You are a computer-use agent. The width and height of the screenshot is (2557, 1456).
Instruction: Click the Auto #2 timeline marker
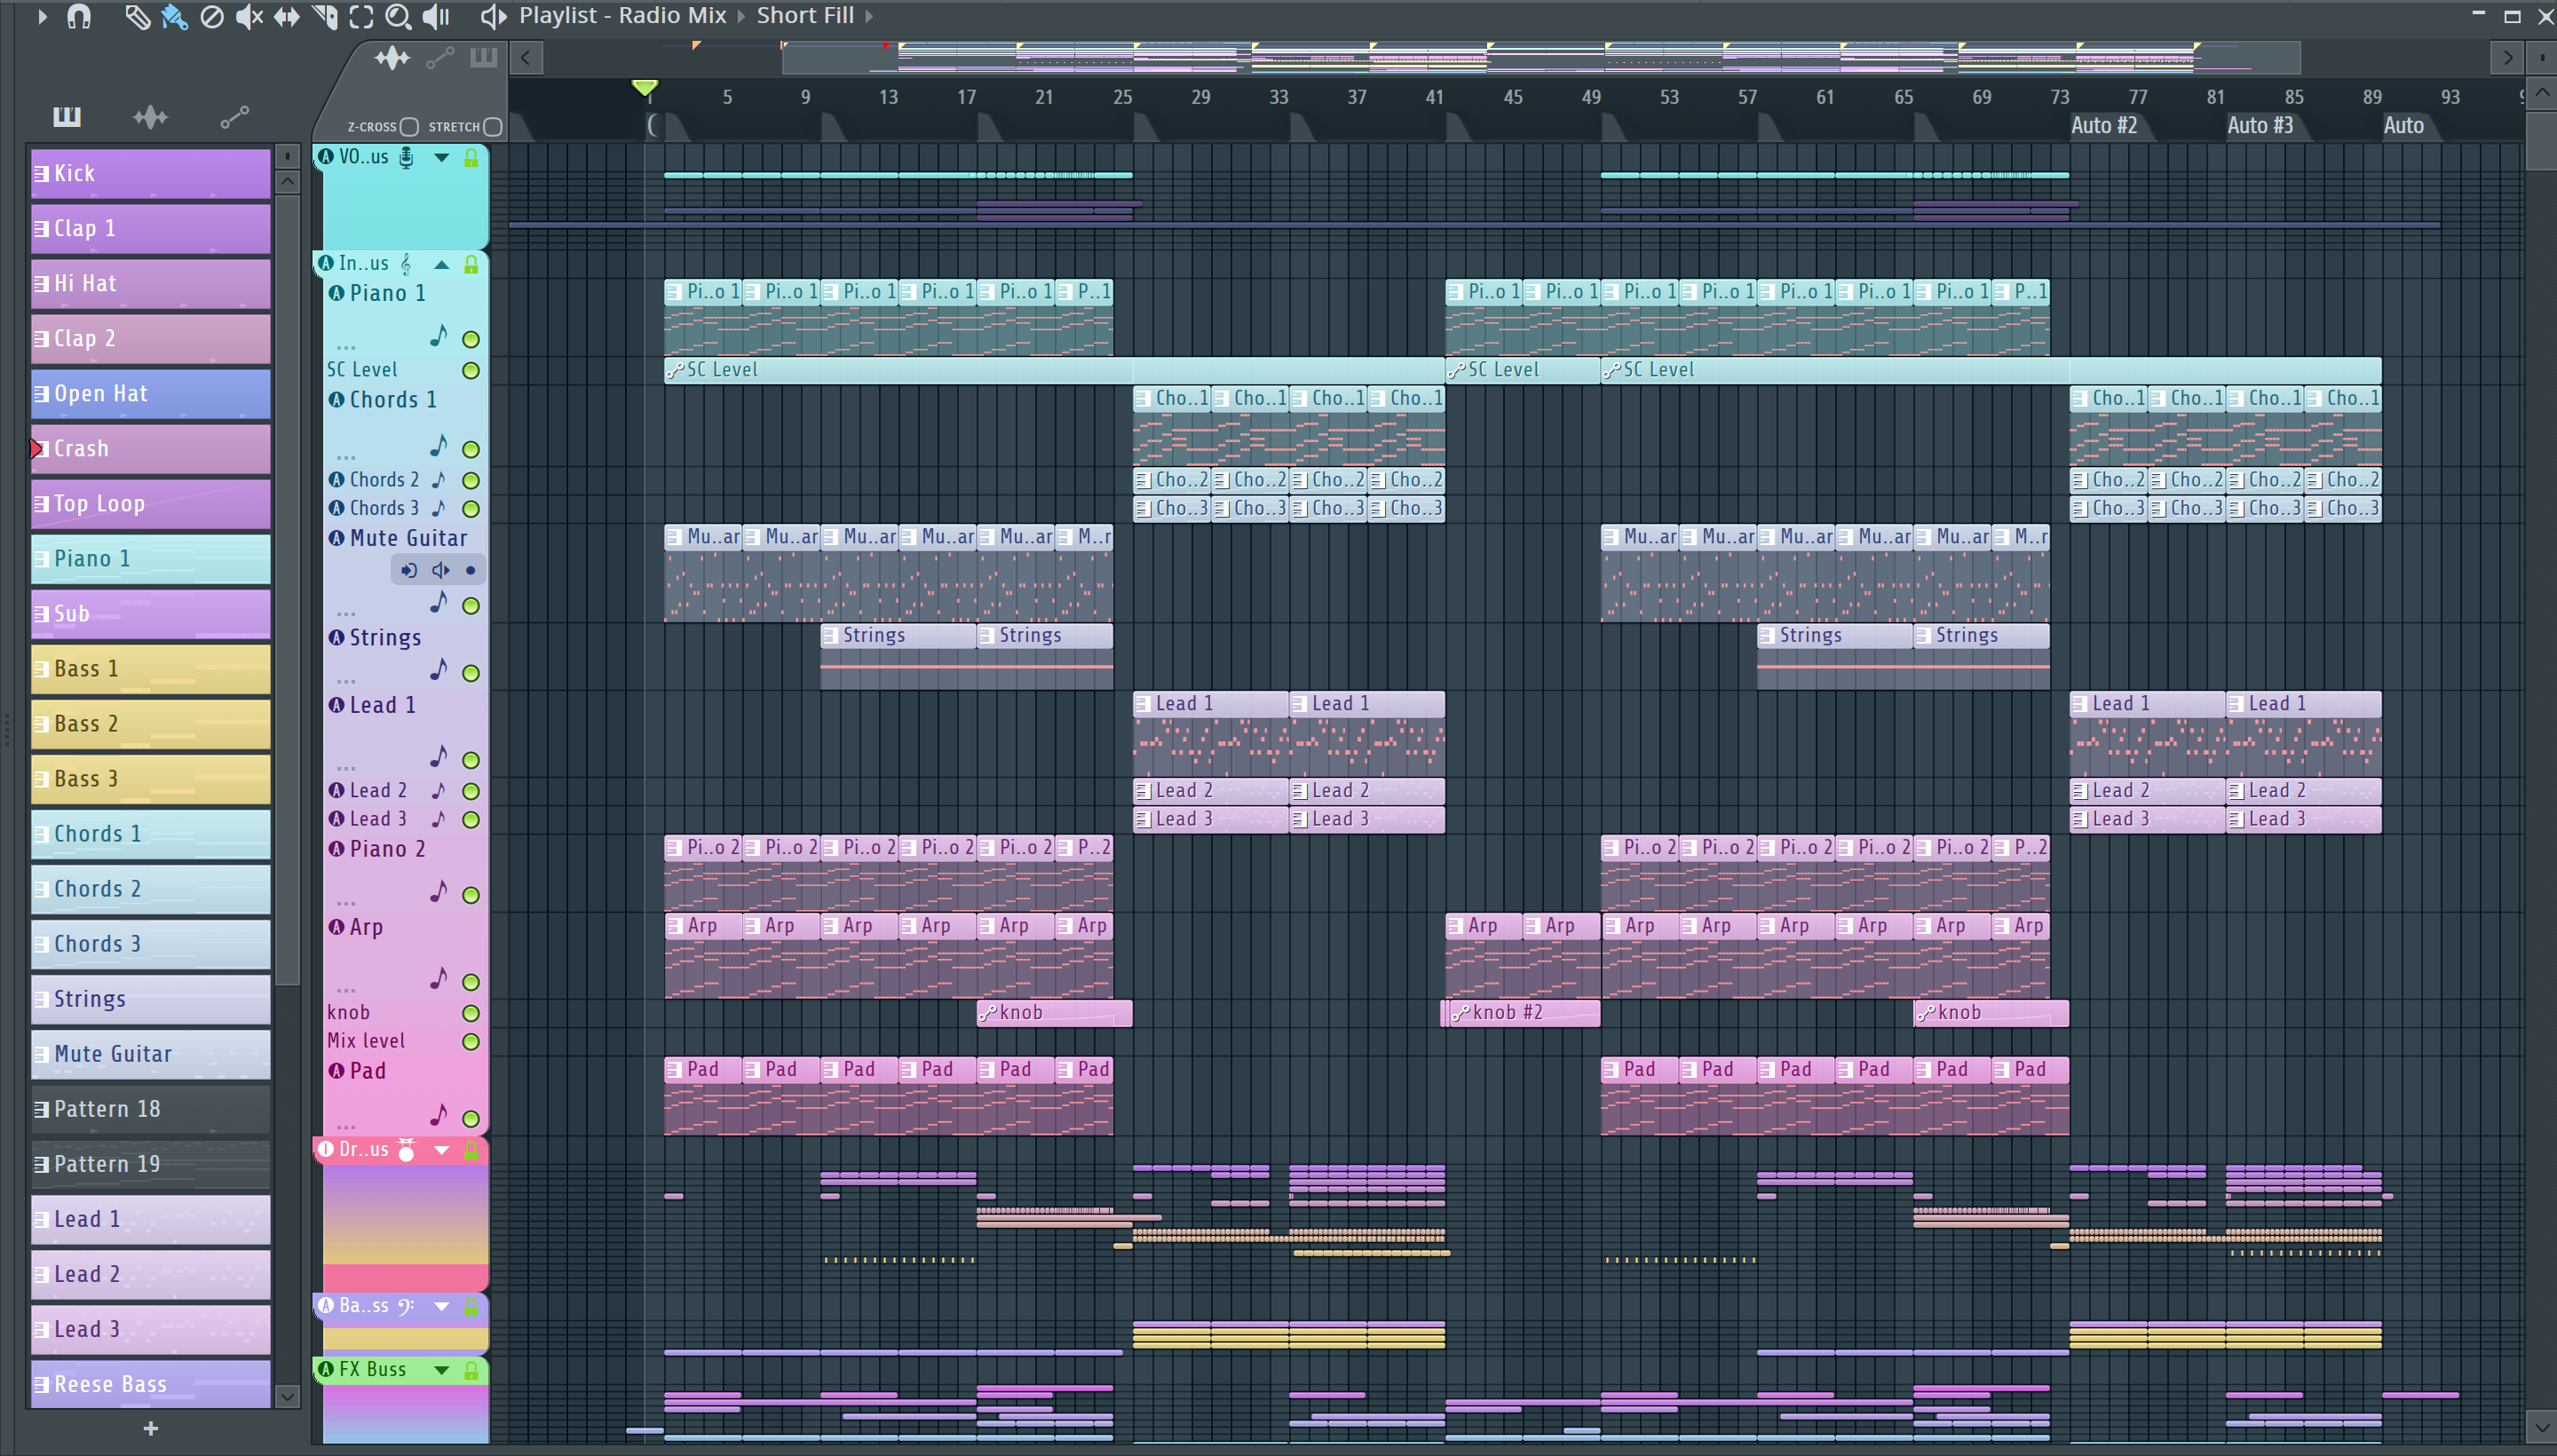(2103, 126)
